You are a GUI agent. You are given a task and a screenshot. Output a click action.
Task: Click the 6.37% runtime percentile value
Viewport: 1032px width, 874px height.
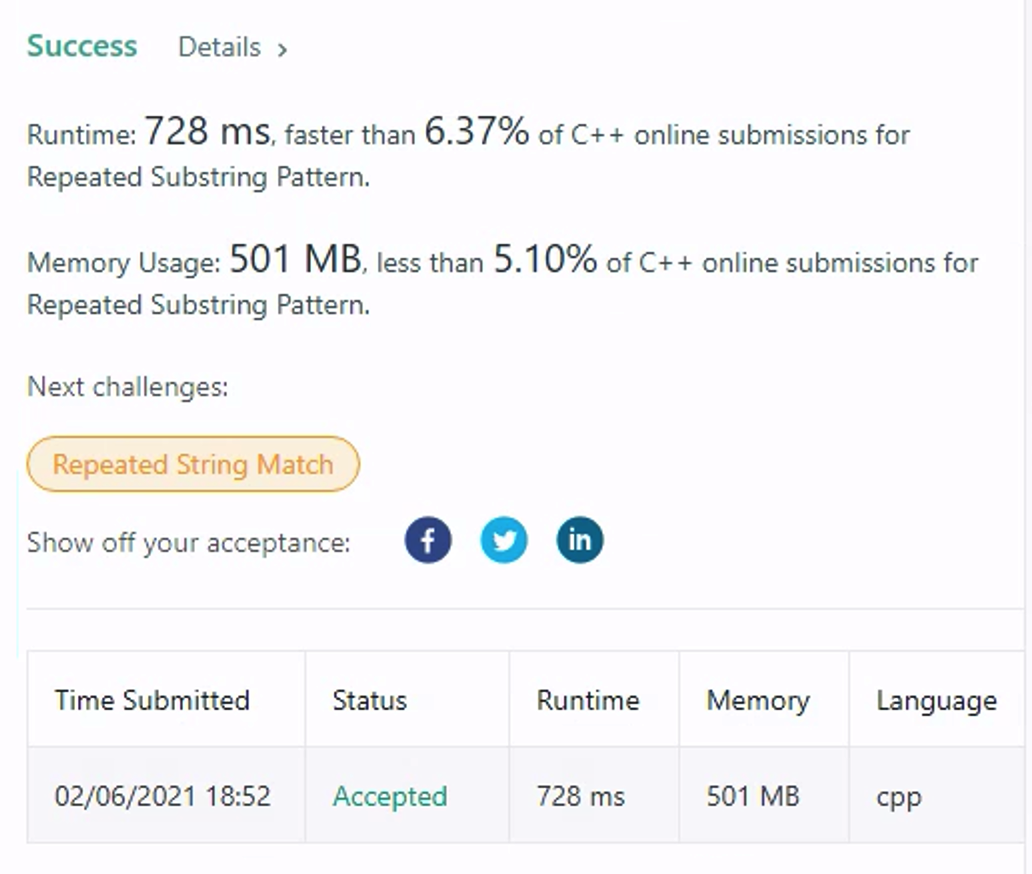click(477, 131)
